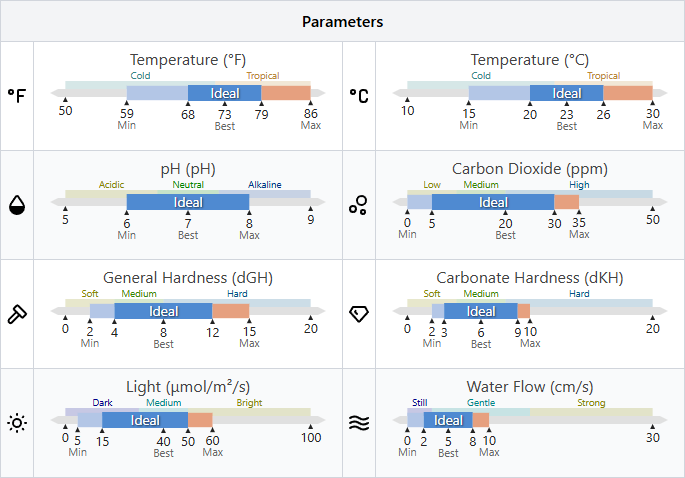Click the Temperature (°C) title
The height and width of the screenshot is (478, 685).
click(529, 61)
